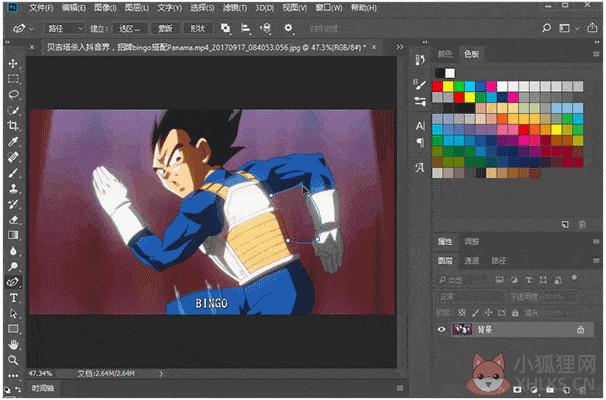Open the Brushes panel icon
This screenshot has width=606, height=400.
(x=420, y=84)
